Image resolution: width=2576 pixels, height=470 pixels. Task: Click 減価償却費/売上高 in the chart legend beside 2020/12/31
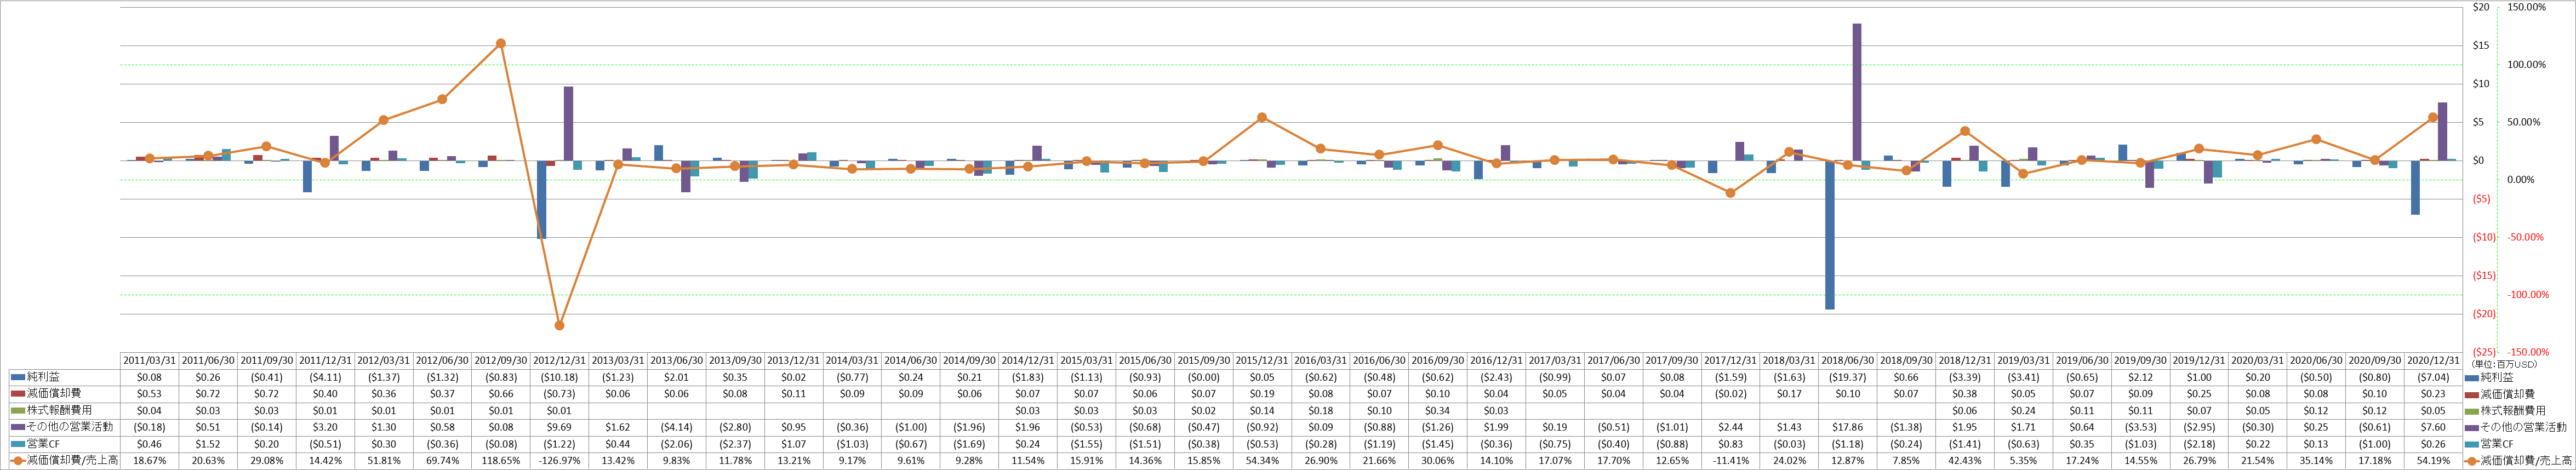pyautogui.click(x=2527, y=461)
